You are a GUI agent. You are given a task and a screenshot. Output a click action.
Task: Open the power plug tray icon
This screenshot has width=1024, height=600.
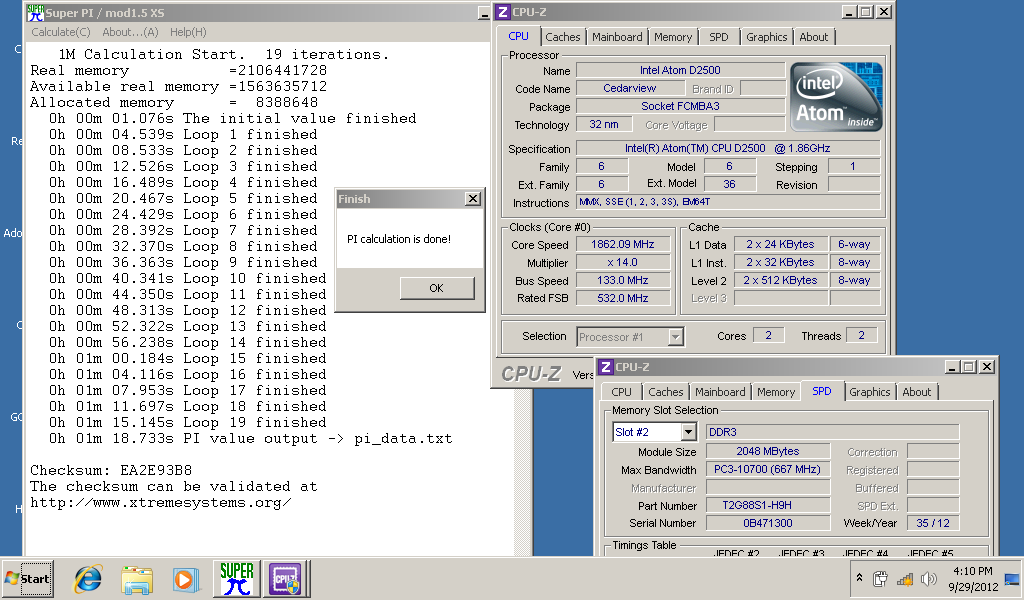880,578
